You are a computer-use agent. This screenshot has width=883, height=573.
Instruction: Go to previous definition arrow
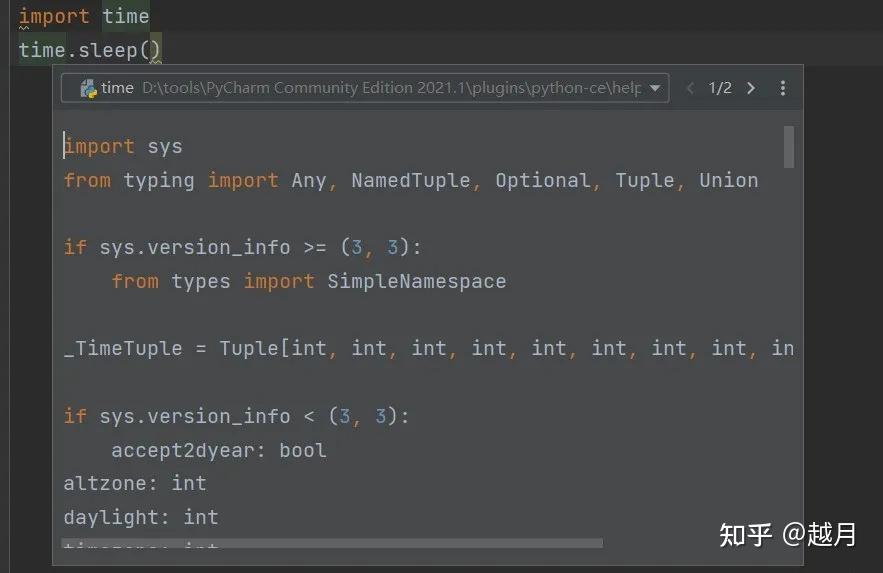coord(690,88)
